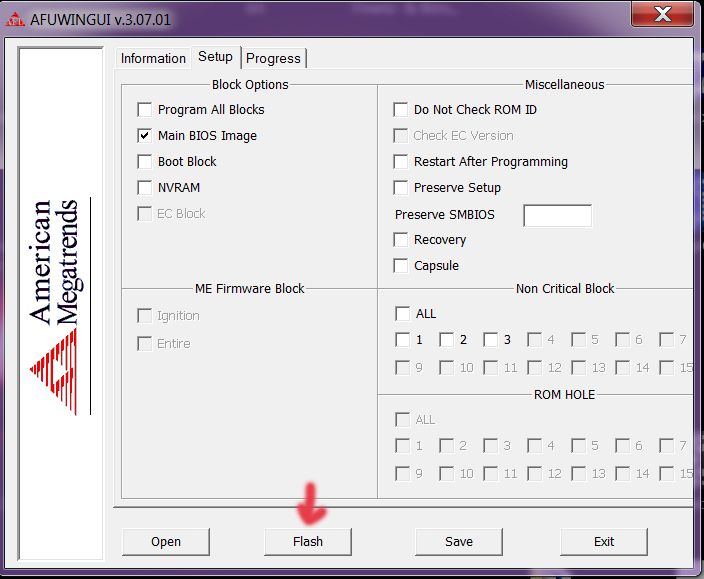Click Non Critical Block 13 checkbox

(578, 368)
